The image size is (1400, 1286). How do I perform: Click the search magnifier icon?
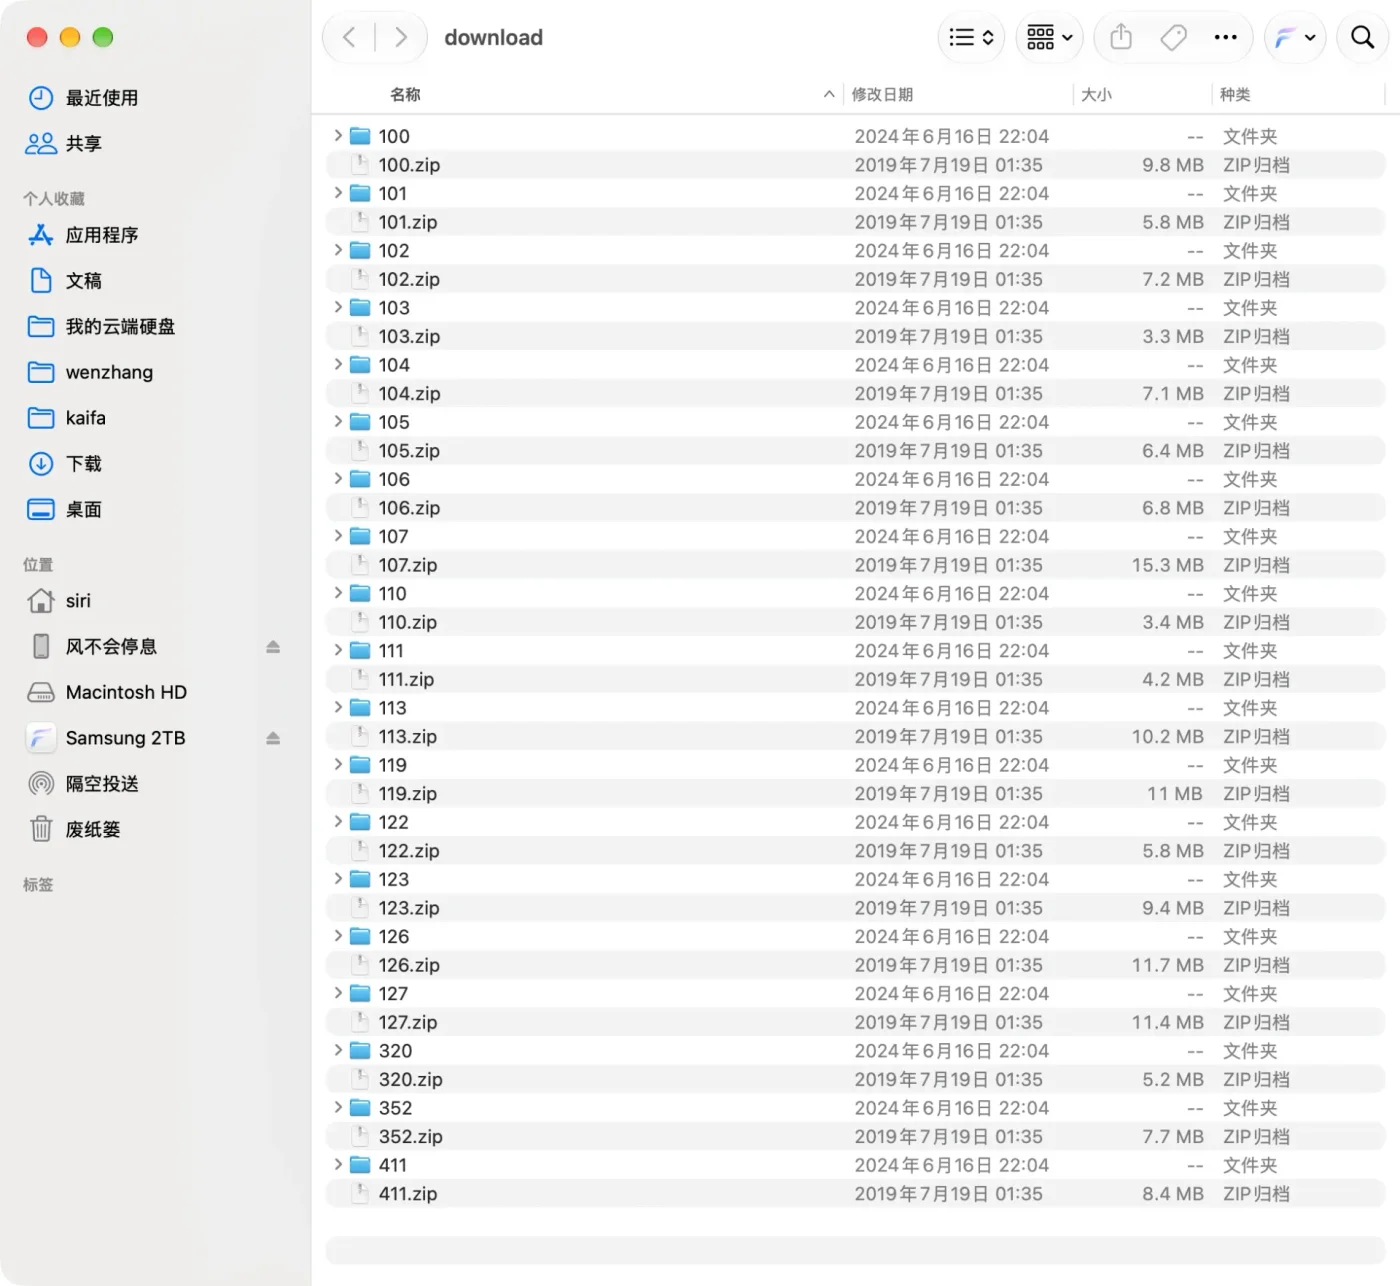[x=1362, y=38]
